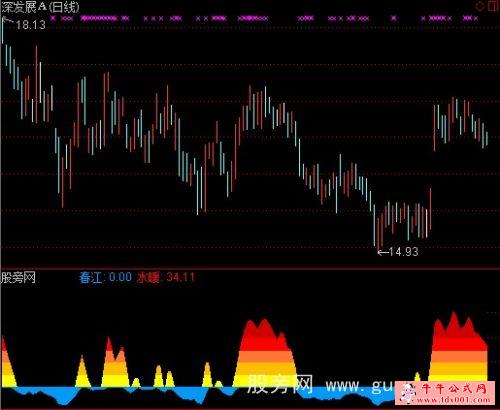
Task: Click the 牛牛公式网 red text banner
Action: click(454, 388)
